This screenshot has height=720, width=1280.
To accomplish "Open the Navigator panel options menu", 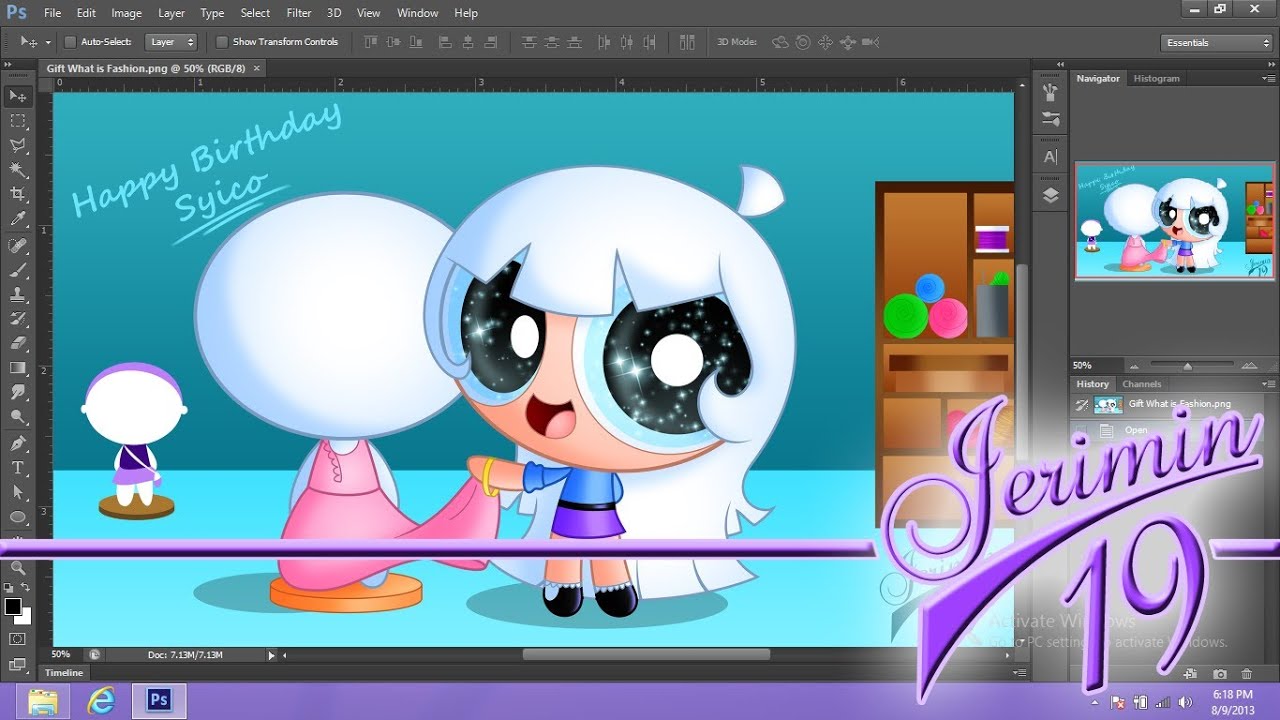I will 1269,78.
